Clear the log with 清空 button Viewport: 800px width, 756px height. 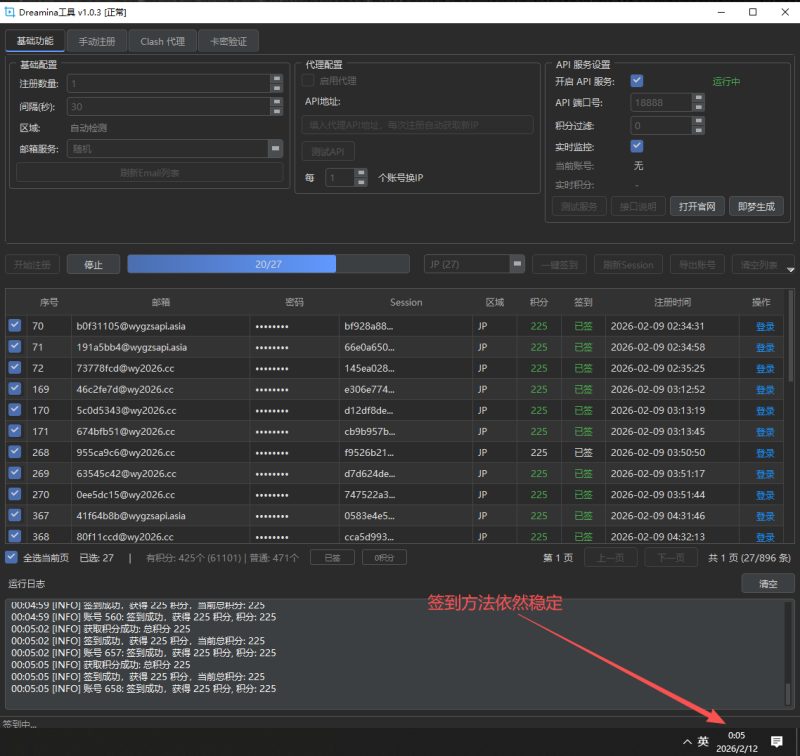click(x=767, y=583)
